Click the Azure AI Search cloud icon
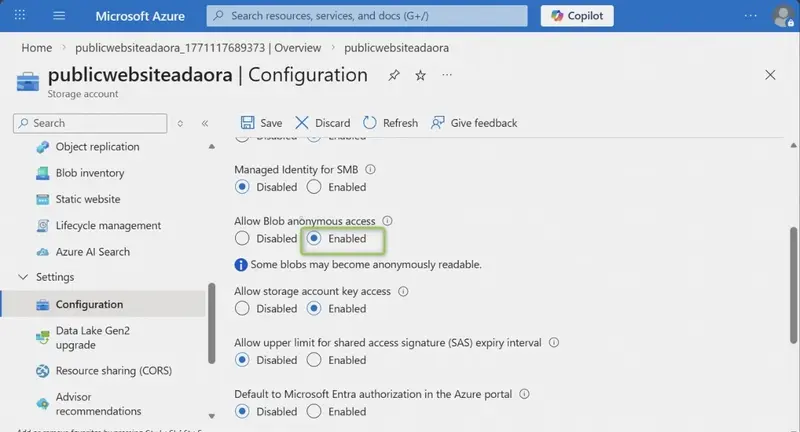800x432 pixels. point(43,252)
